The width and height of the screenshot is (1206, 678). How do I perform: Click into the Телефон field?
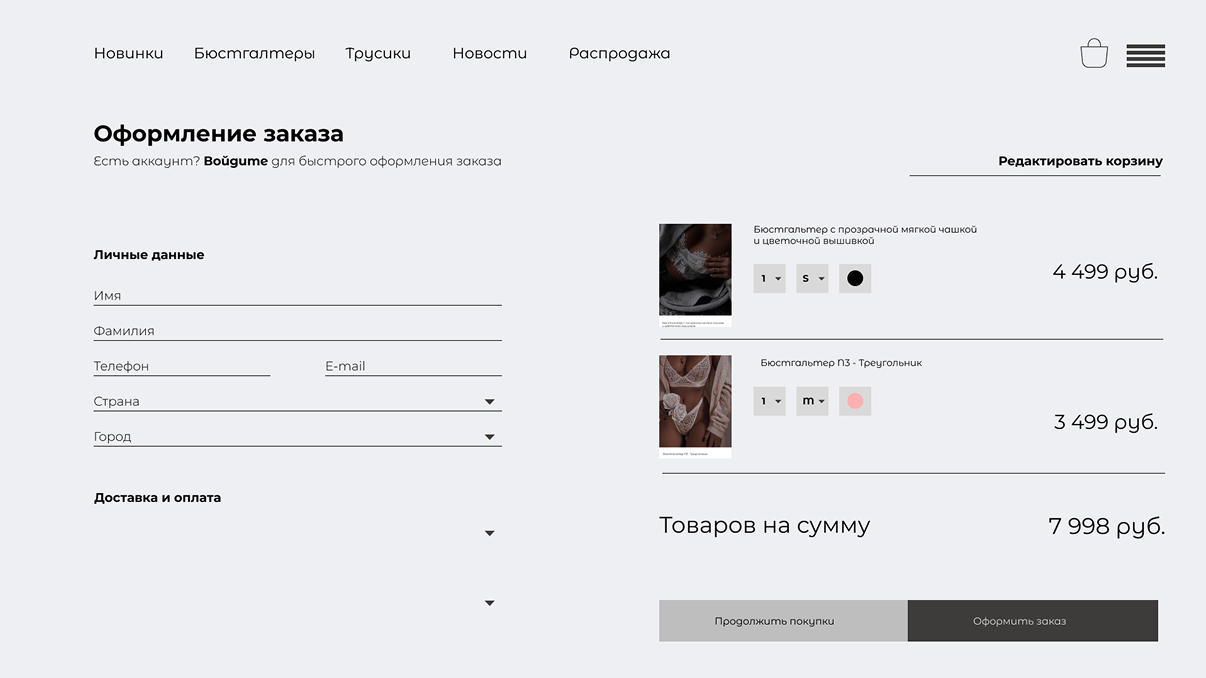(182, 366)
